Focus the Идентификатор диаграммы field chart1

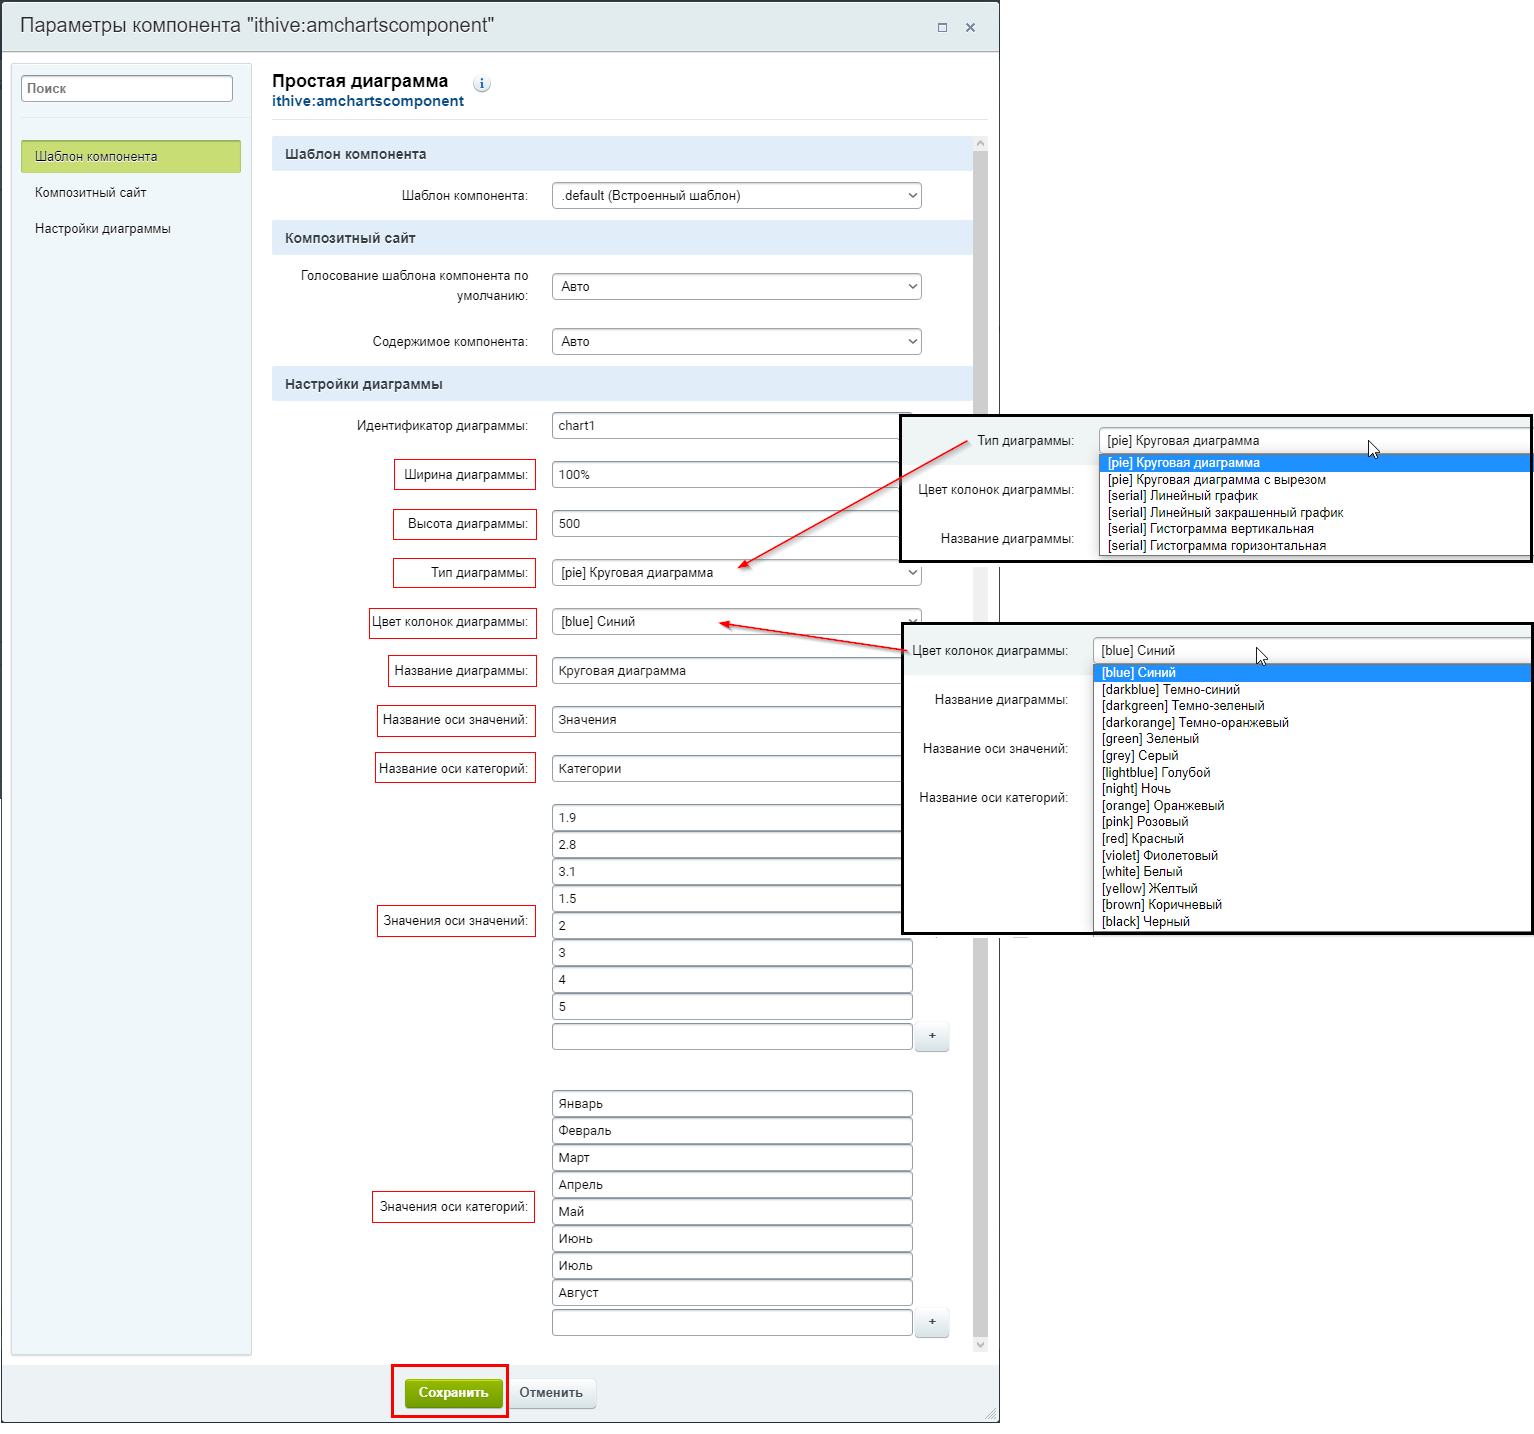click(725, 426)
